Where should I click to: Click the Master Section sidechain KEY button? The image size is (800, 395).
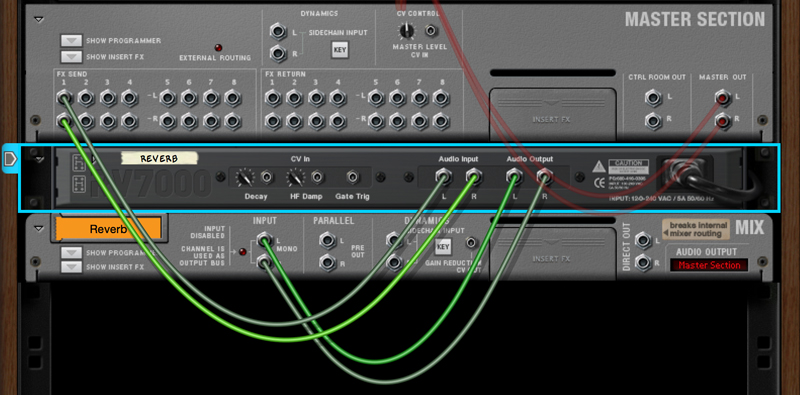(x=339, y=50)
